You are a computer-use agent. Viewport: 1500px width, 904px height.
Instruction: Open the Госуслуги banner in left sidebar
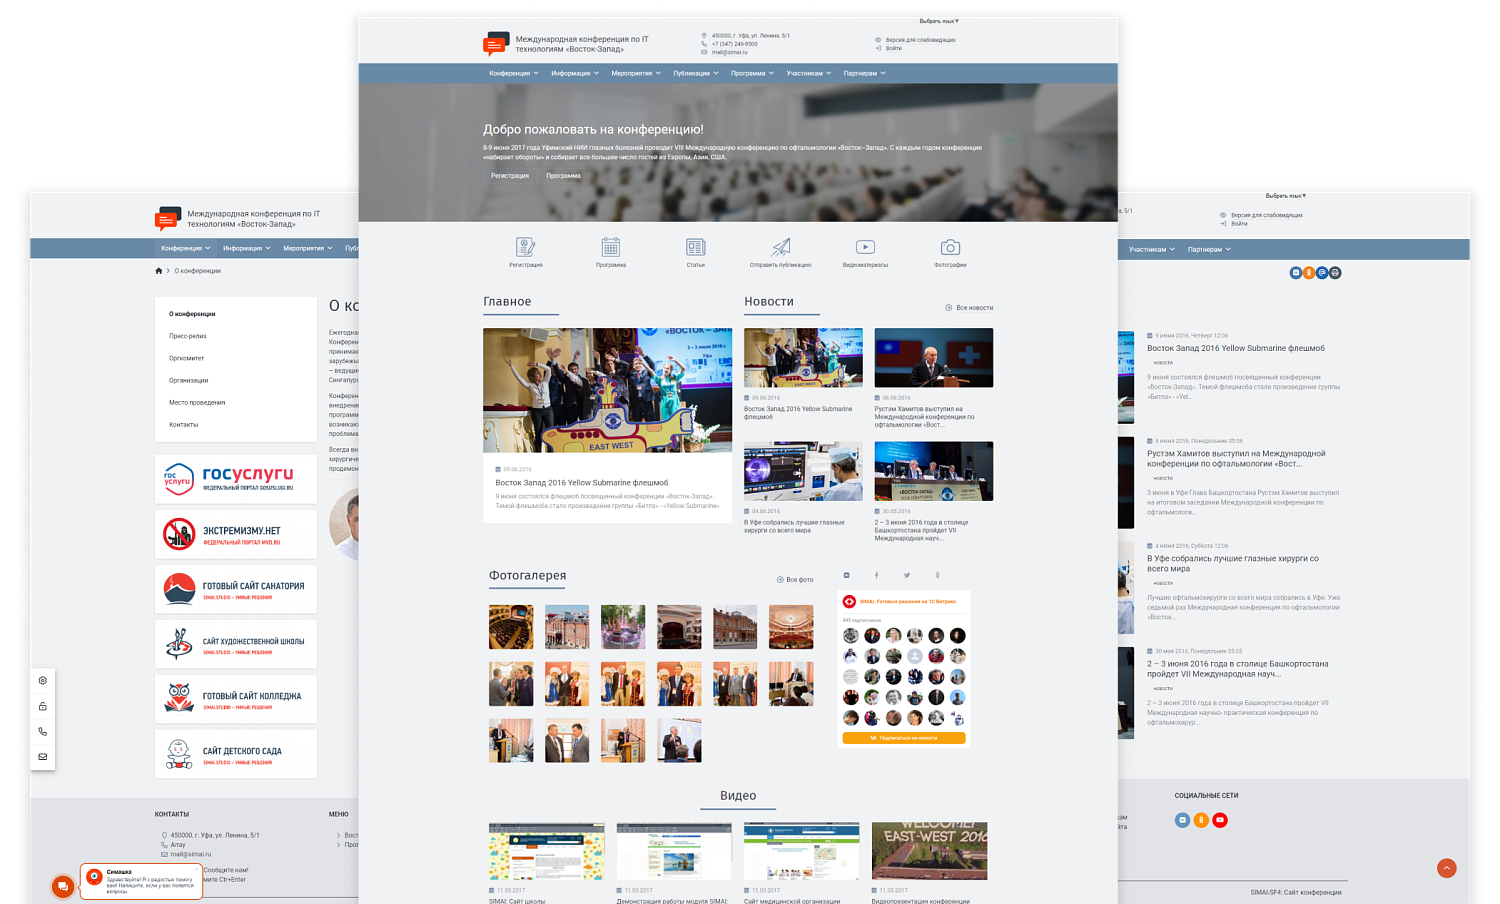click(236, 479)
